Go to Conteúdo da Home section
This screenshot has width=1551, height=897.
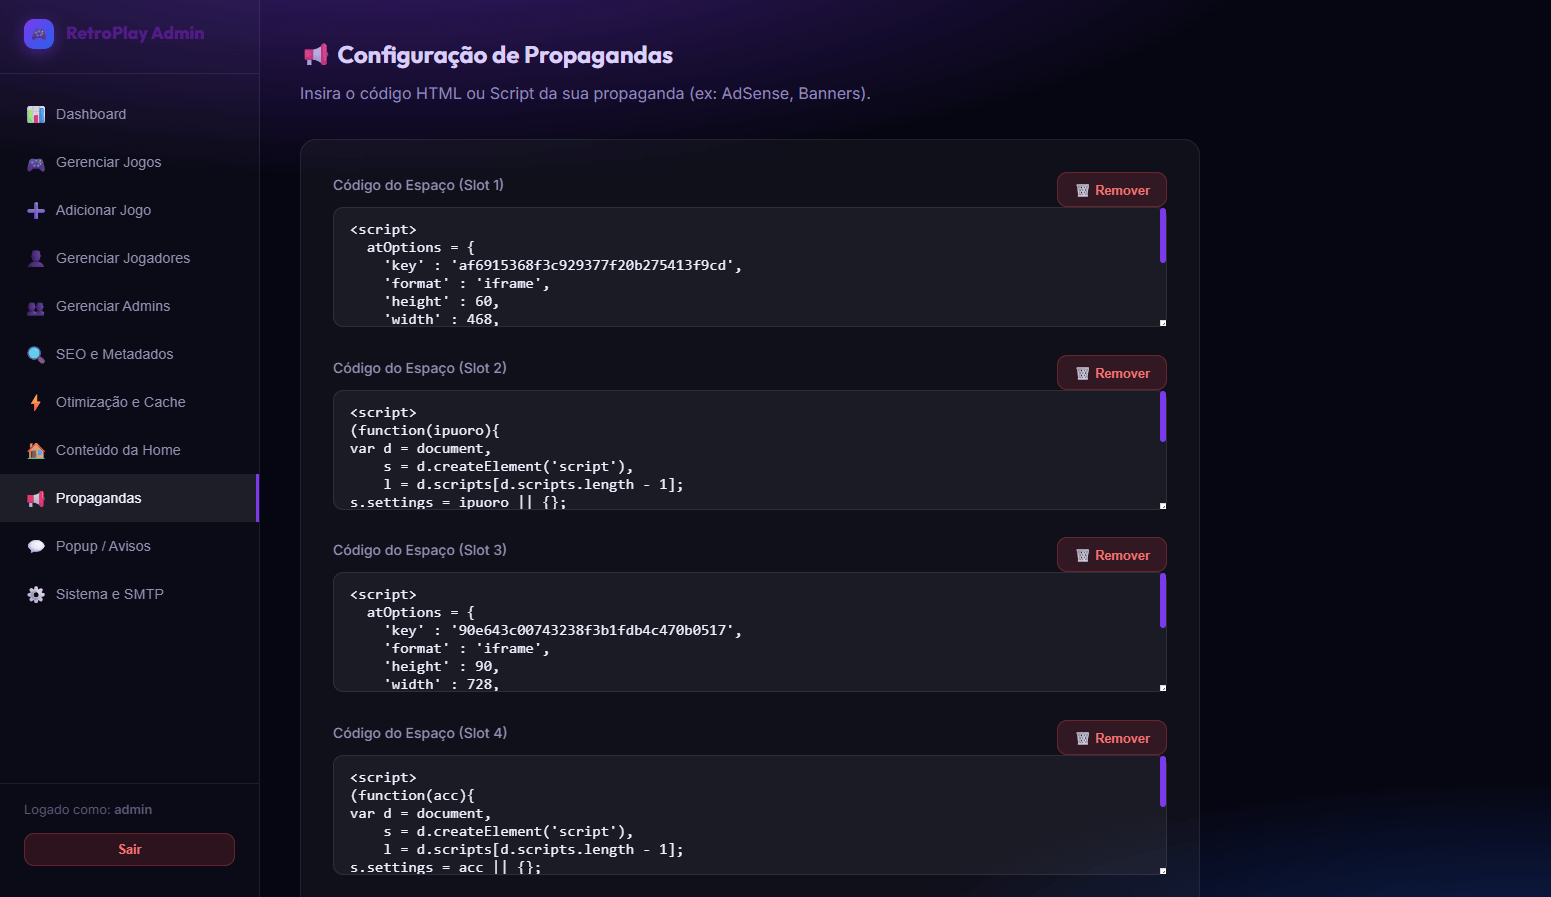(x=118, y=451)
